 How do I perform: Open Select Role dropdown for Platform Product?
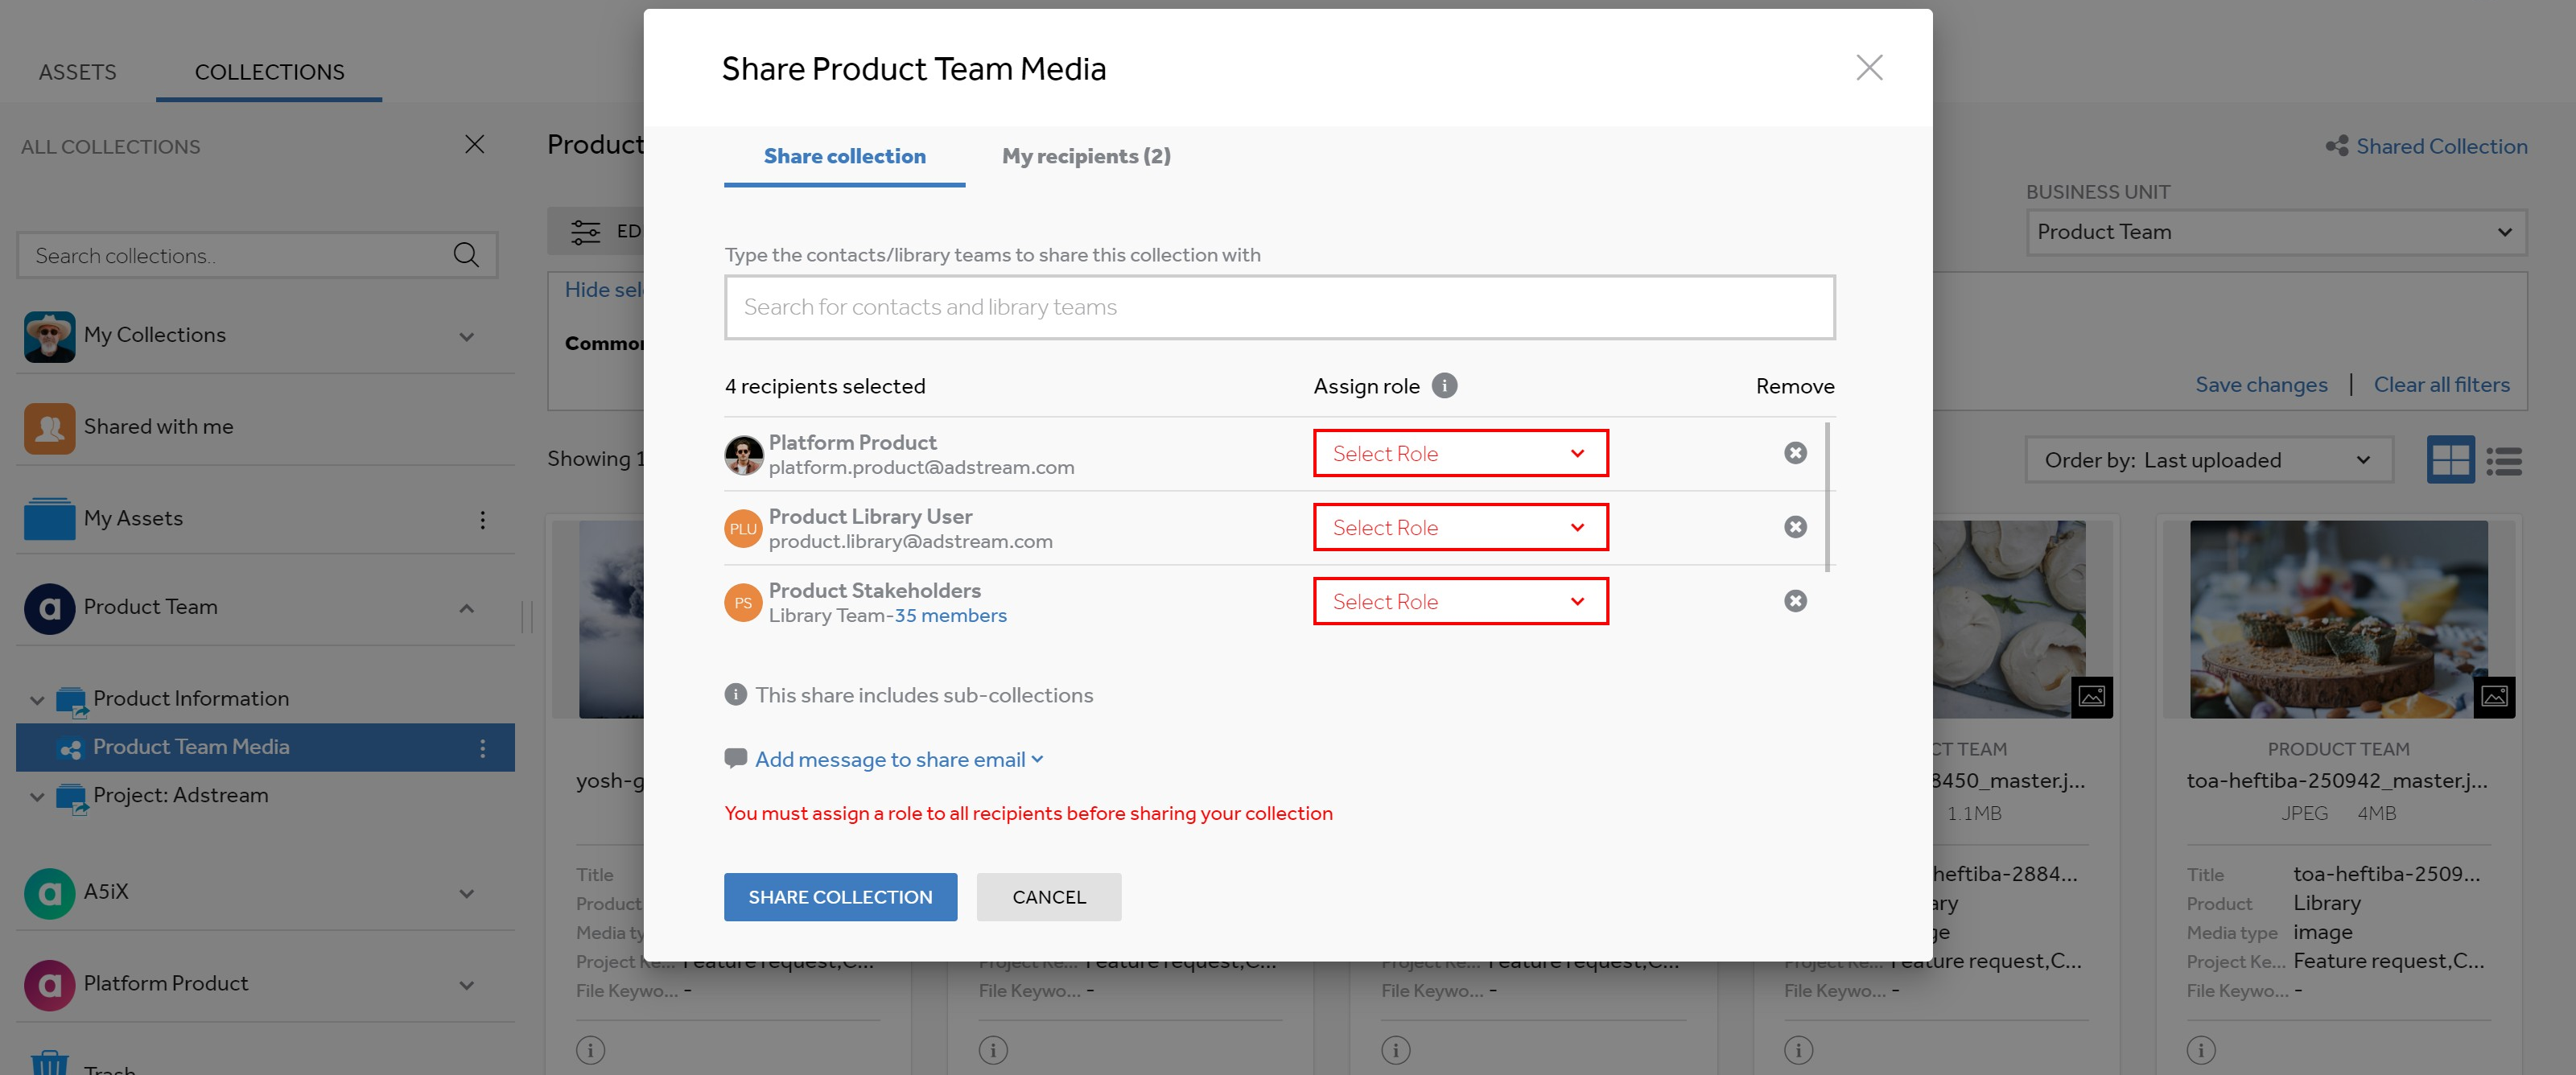pos(1460,453)
